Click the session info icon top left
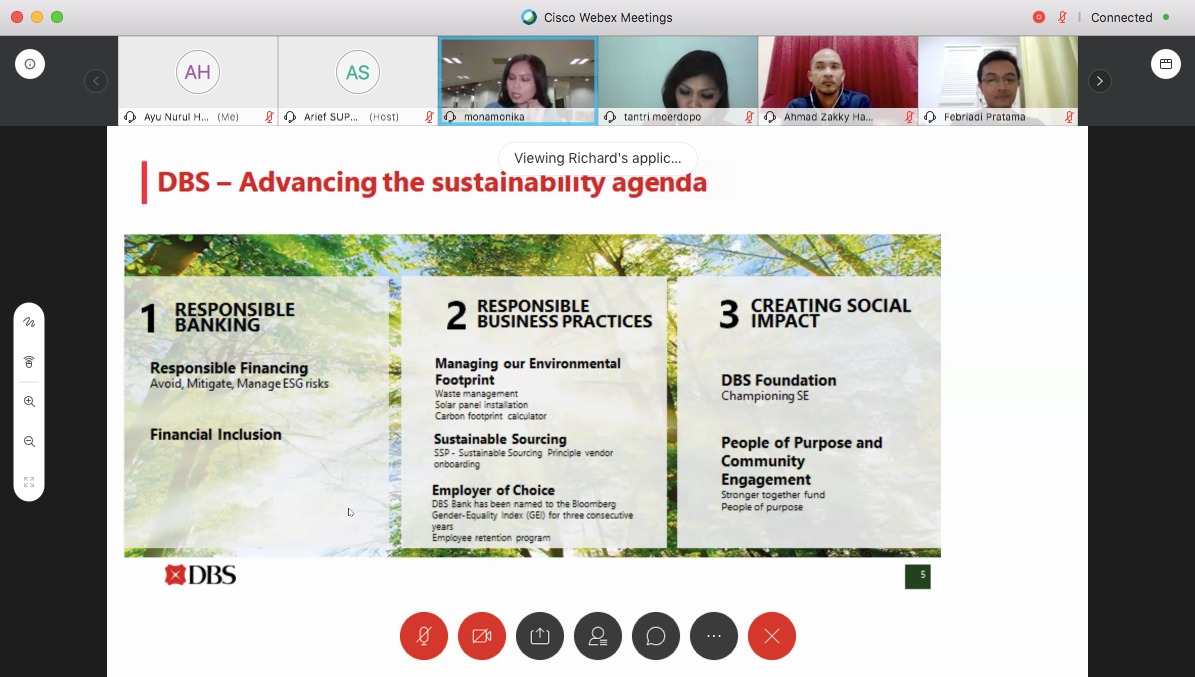This screenshot has width=1195, height=677. 30,63
